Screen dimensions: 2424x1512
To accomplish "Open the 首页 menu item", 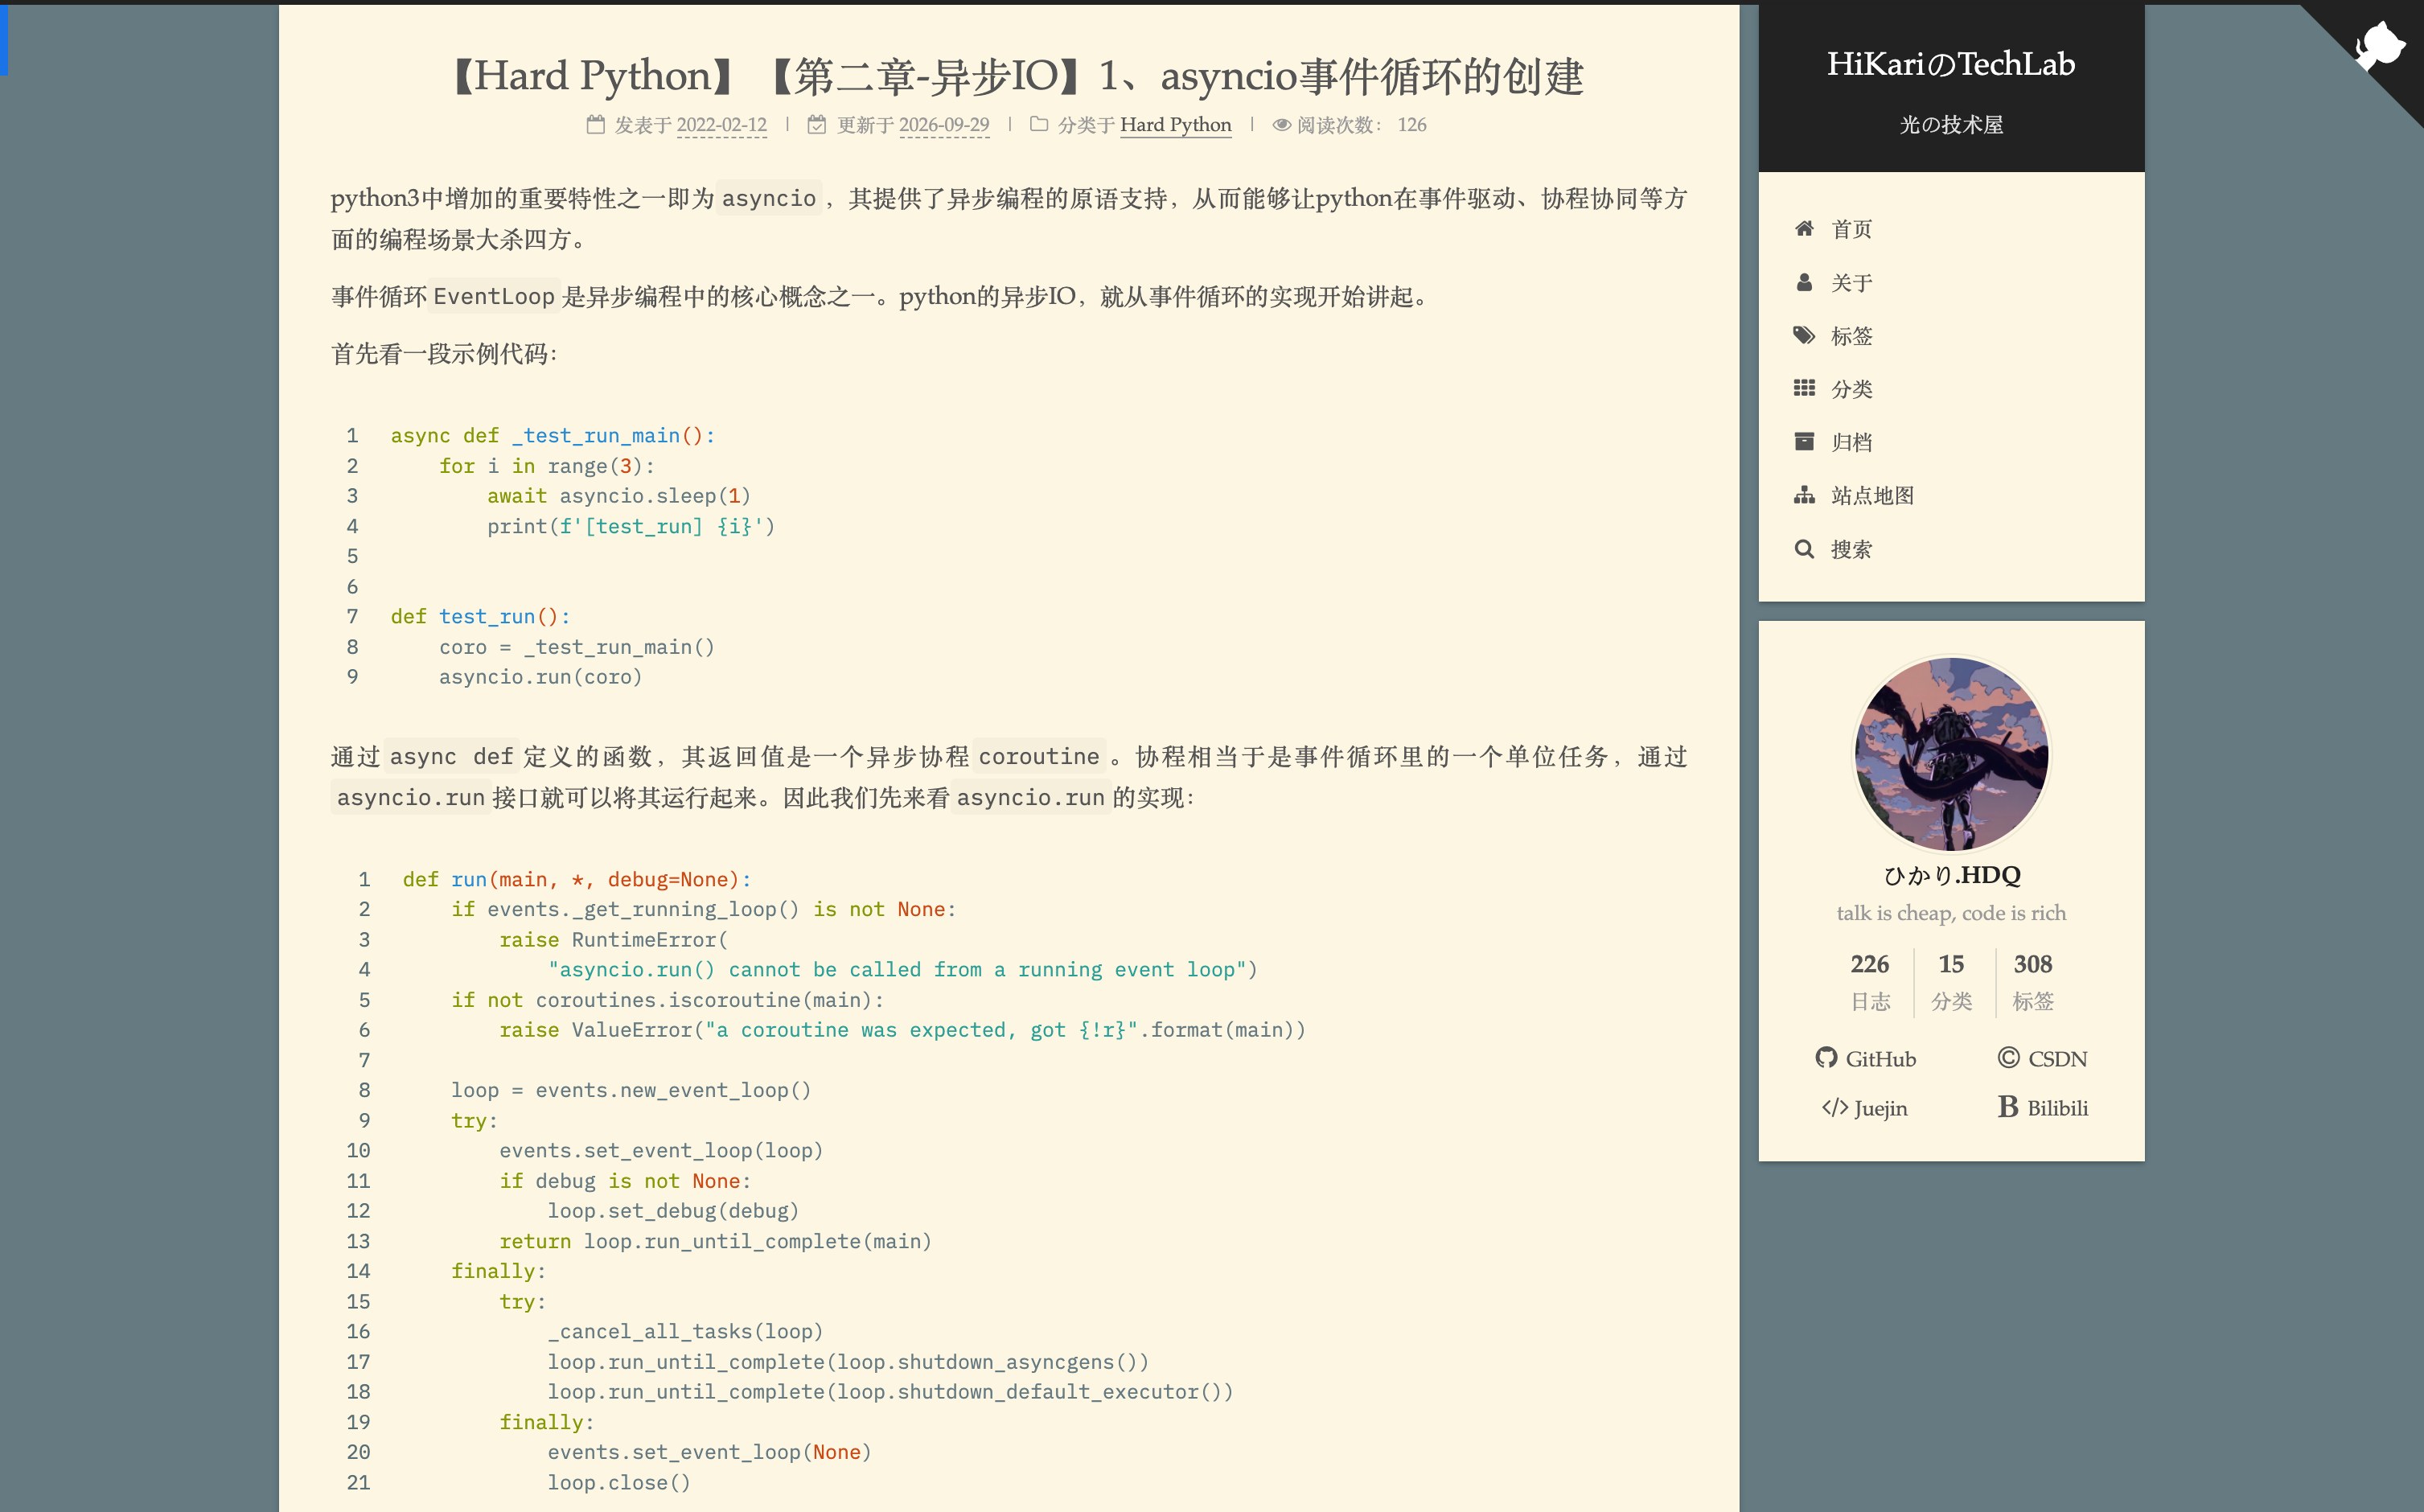I will (x=1851, y=229).
